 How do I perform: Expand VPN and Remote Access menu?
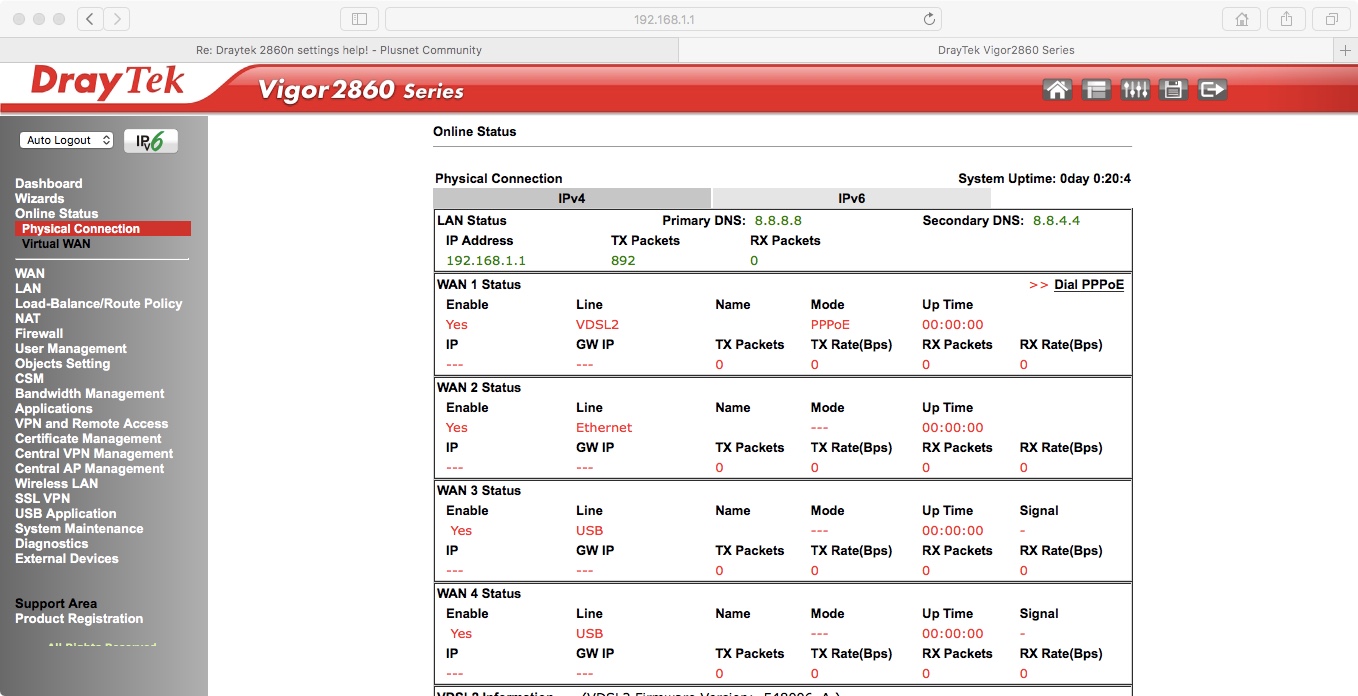91,424
